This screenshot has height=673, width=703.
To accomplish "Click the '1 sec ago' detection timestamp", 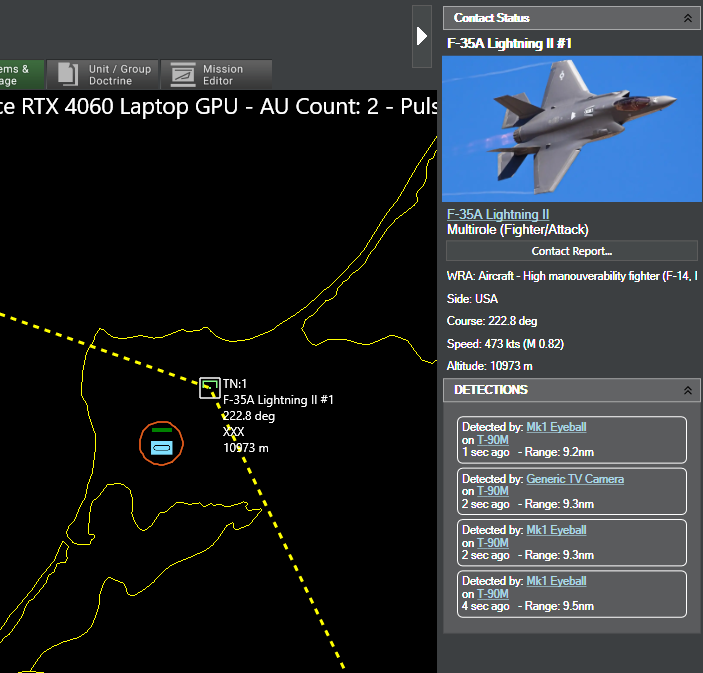I will tap(486, 452).
